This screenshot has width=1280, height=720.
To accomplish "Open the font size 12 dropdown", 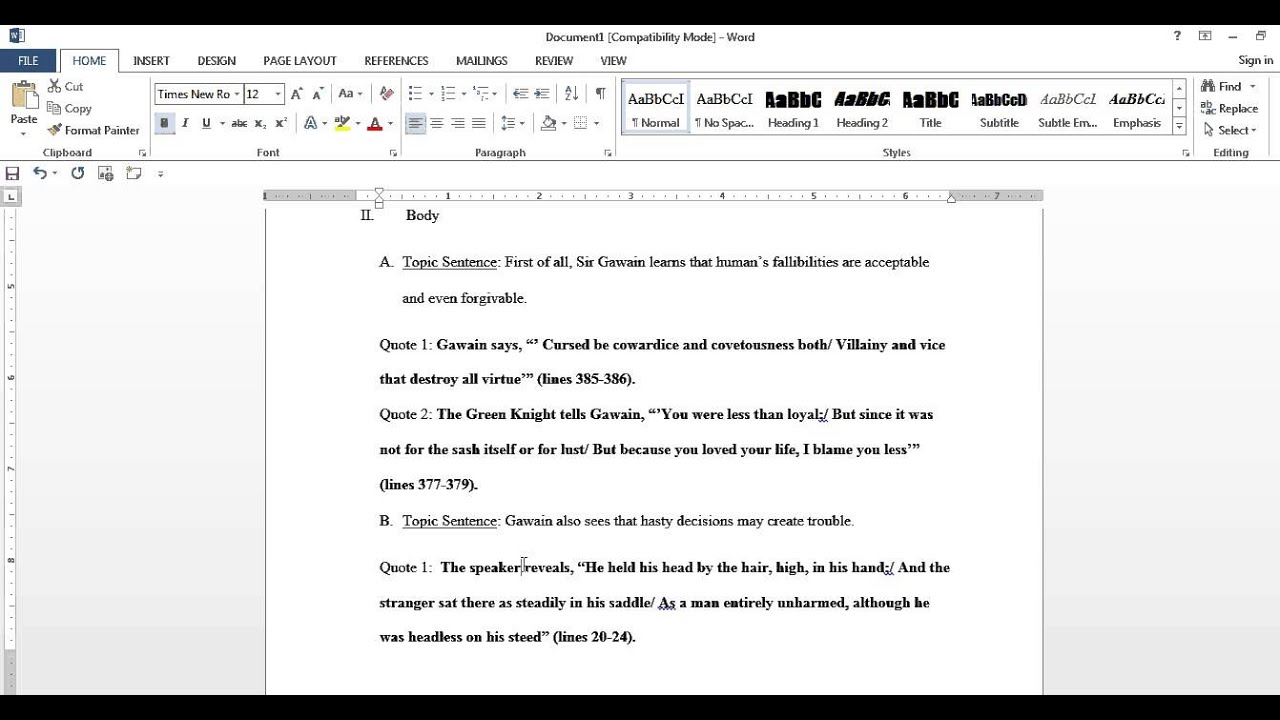I will click(278, 94).
